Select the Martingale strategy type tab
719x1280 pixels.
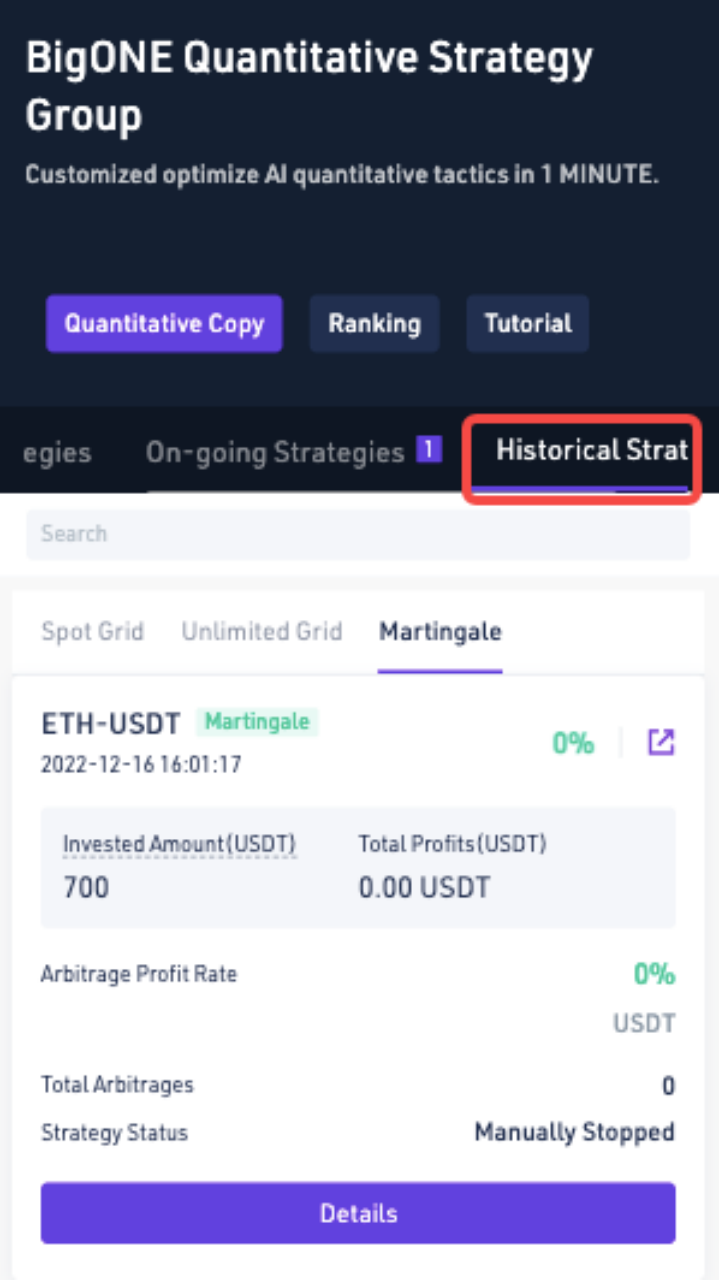pyautogui.click(x=440, y=631)
